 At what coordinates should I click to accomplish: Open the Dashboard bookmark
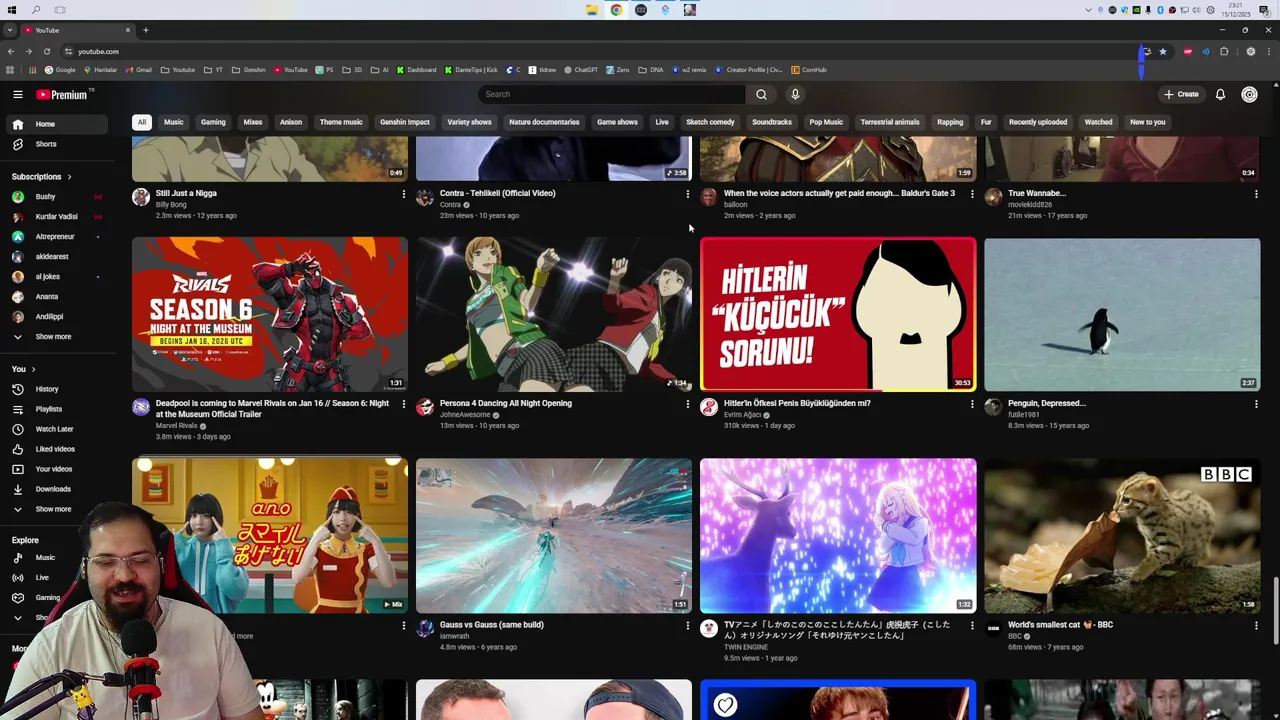point(416,70)
